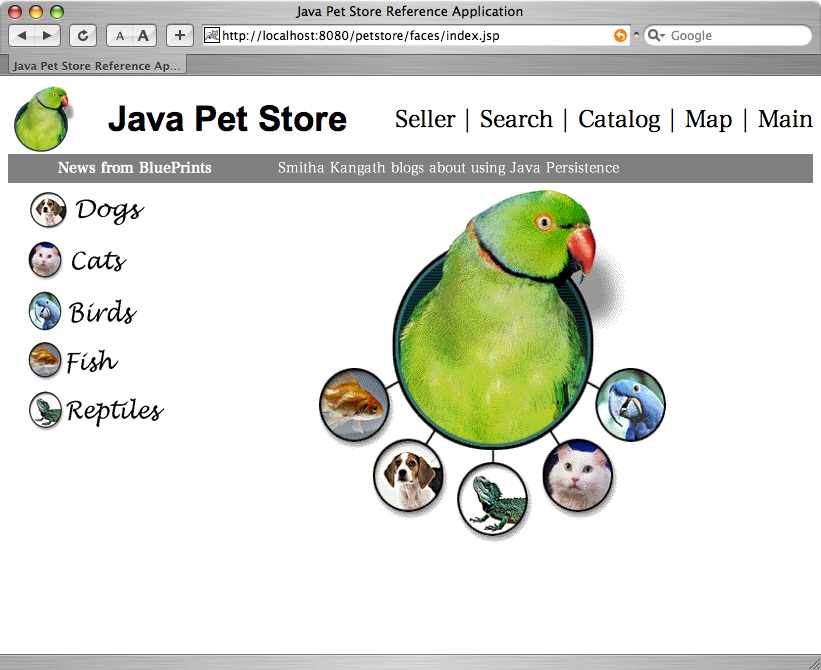Screen dimensions: 821x670
Task: Click the goldfish bubble in center graphic
Action: (353, 403)
